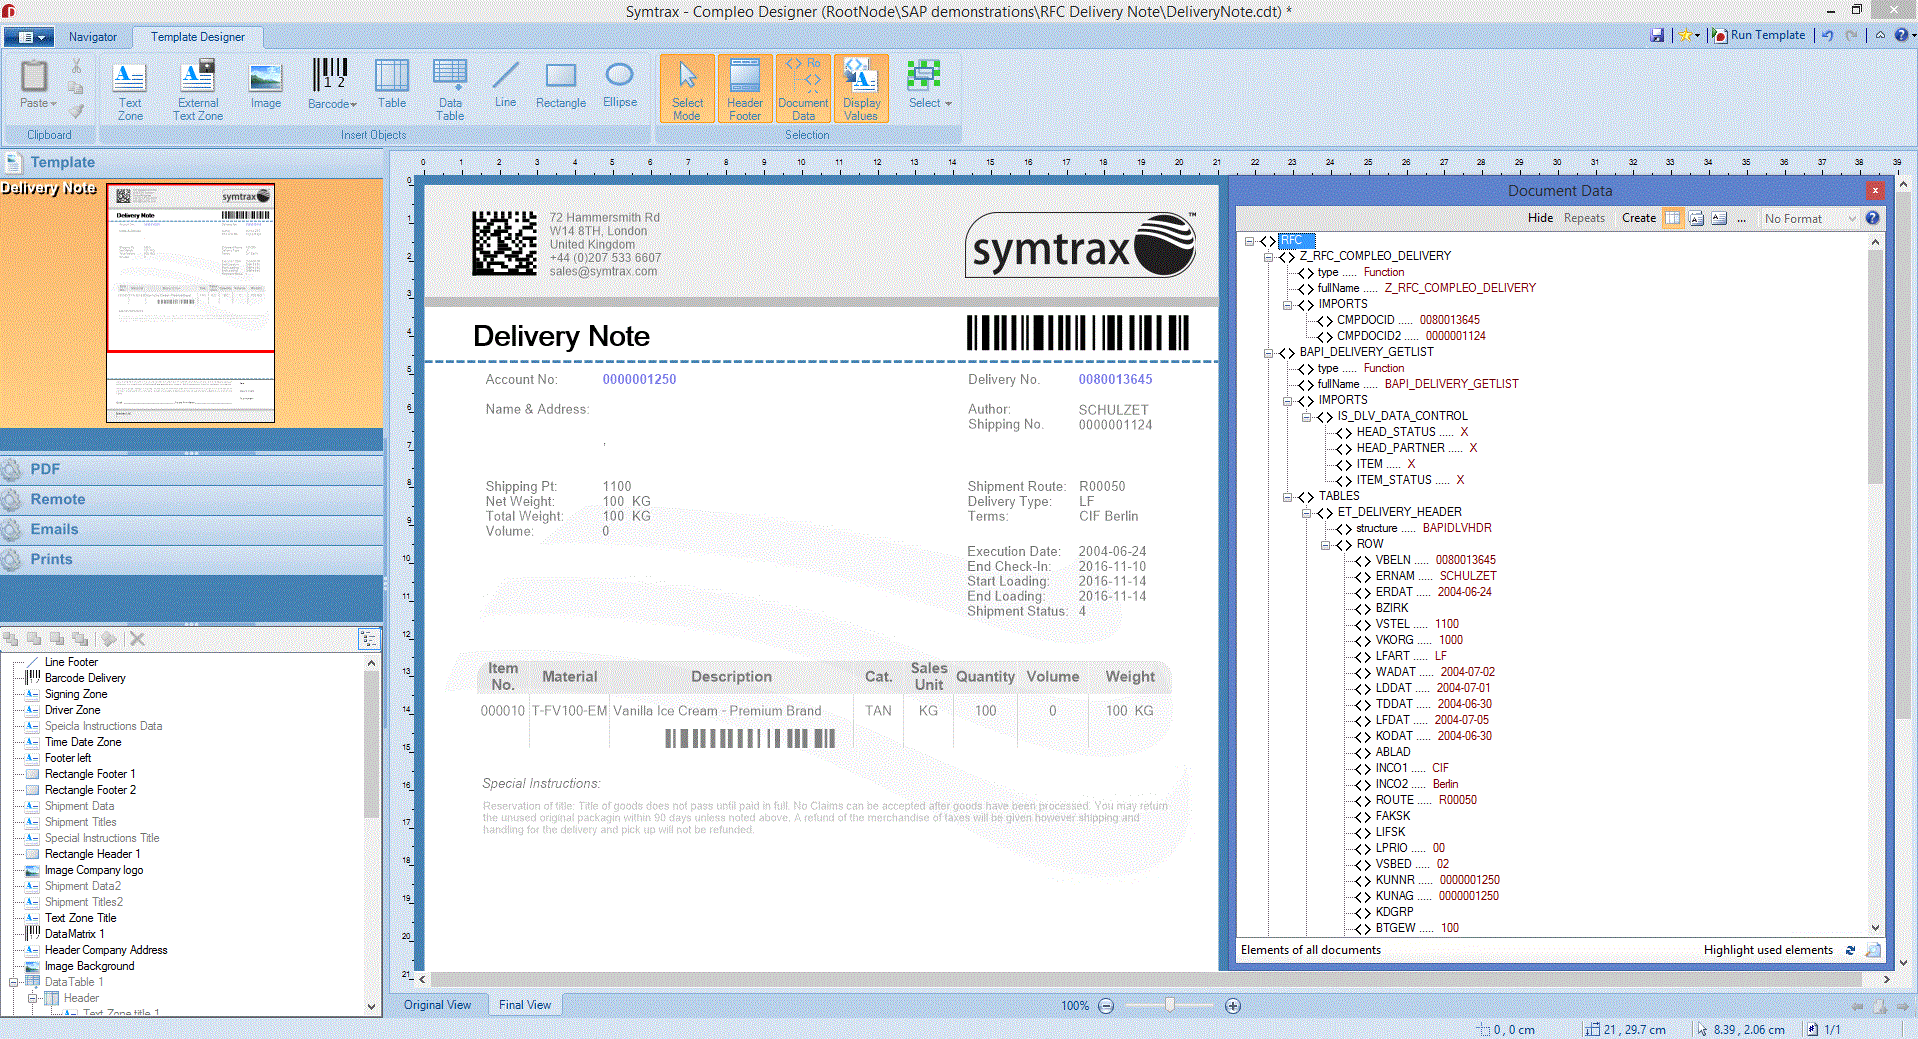Image resolution: width=1918 pixels, height=1039 pixels.
Task: Expand the PDF section
Action: coord(192,469)
